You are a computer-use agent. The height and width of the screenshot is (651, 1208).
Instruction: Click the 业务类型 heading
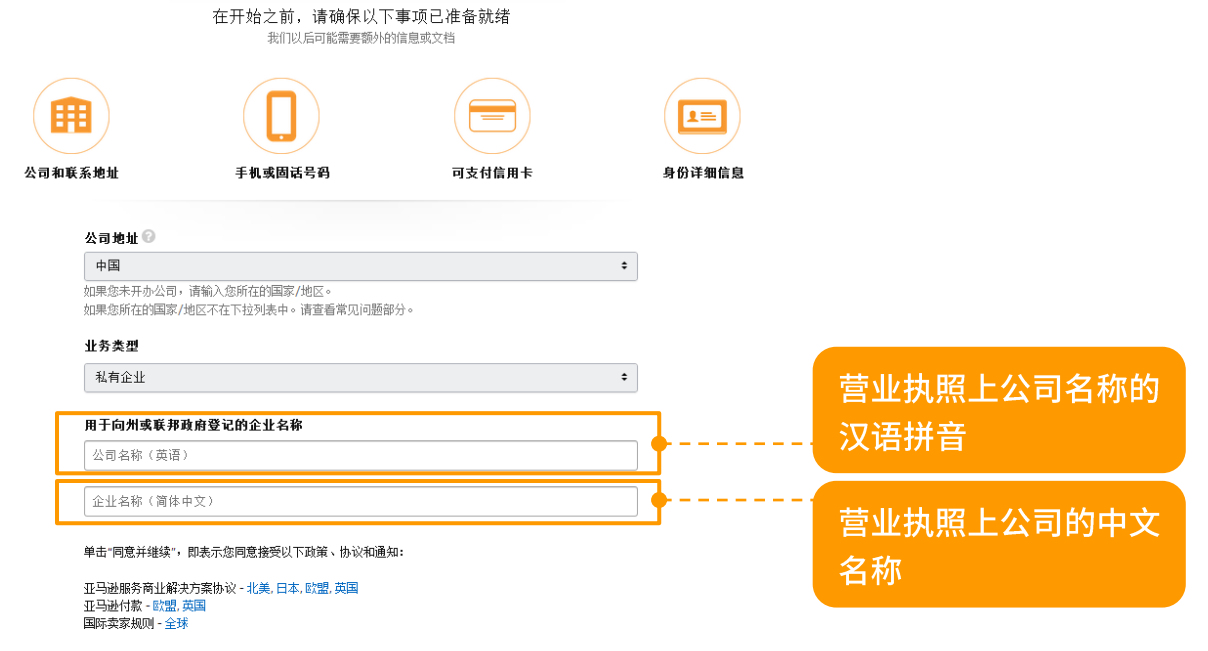[x=111, y=346]
